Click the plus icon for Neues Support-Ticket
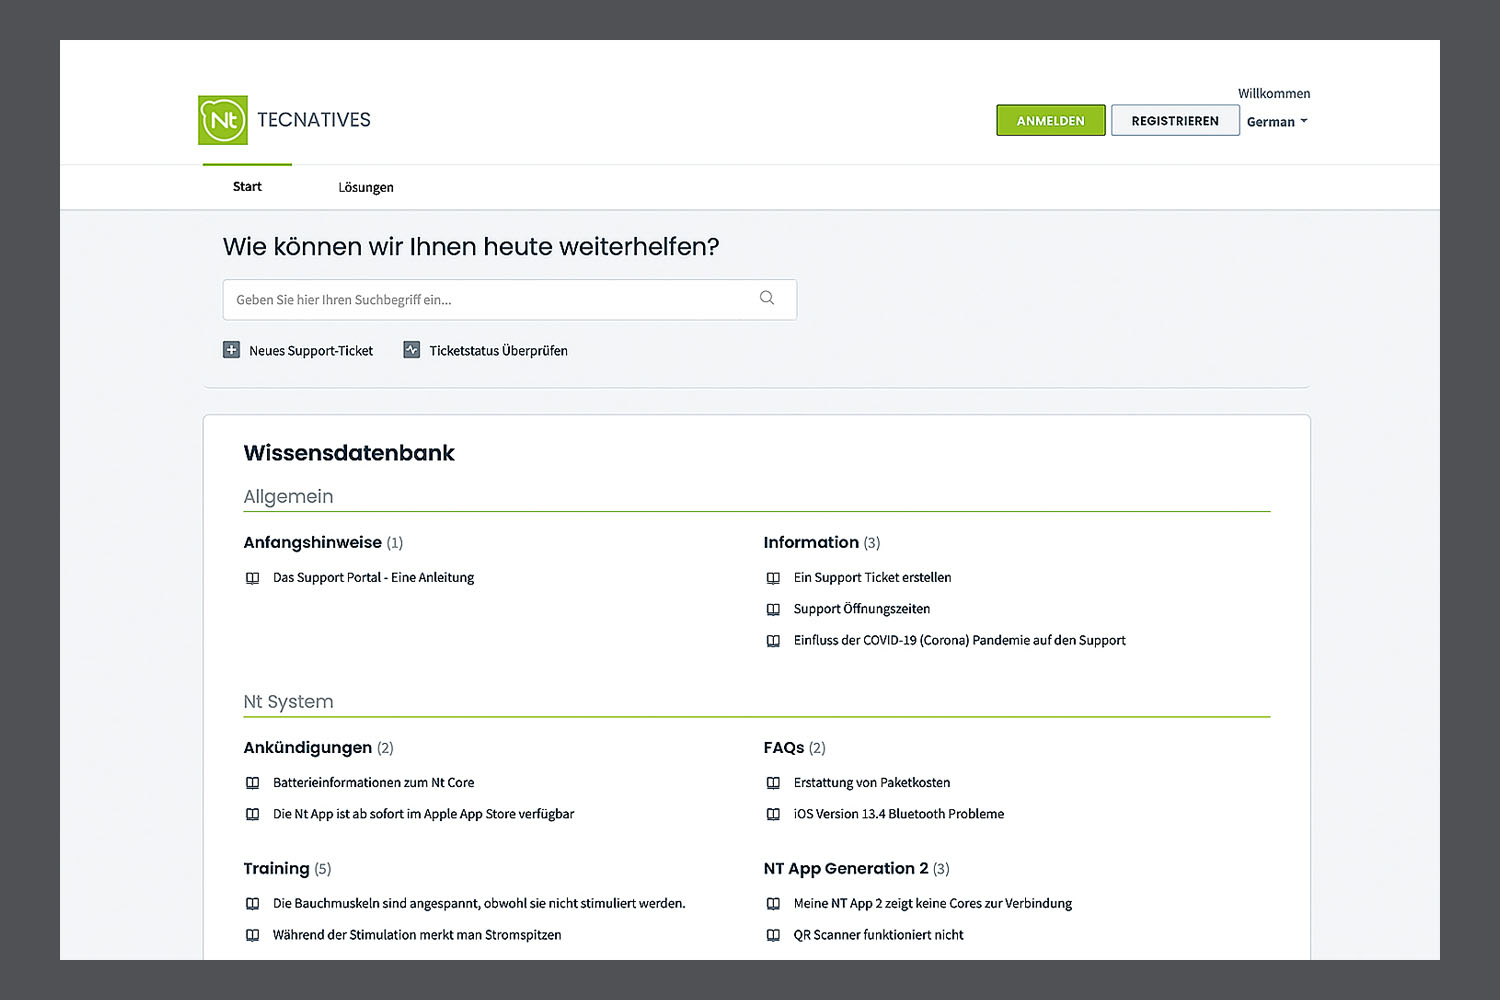This screenshot has width=1500, height=1000. [x=231, y=350]
